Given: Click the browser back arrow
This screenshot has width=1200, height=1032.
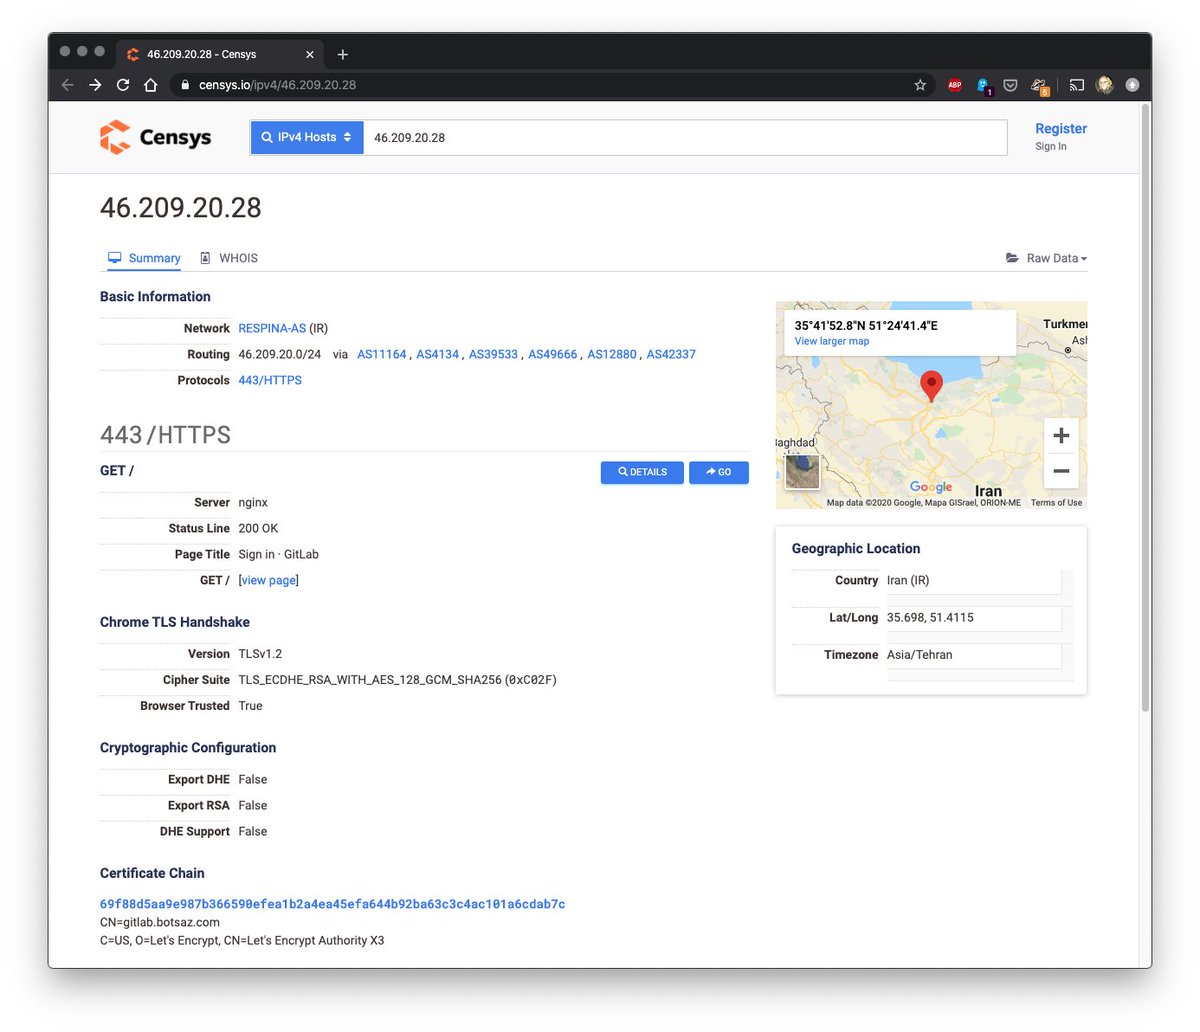Looking at the screenshot, I should 67,85.
